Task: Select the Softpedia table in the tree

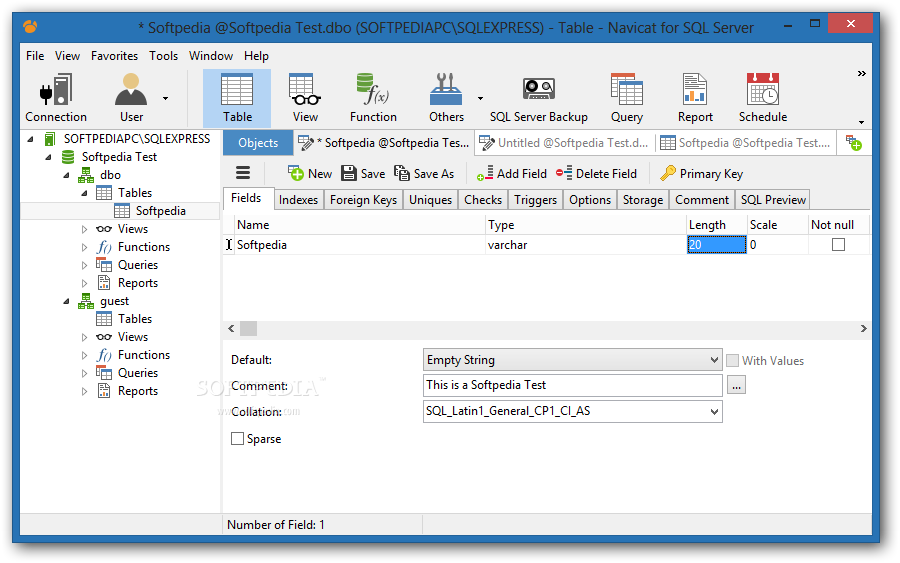Action: (x=160, y=211)
